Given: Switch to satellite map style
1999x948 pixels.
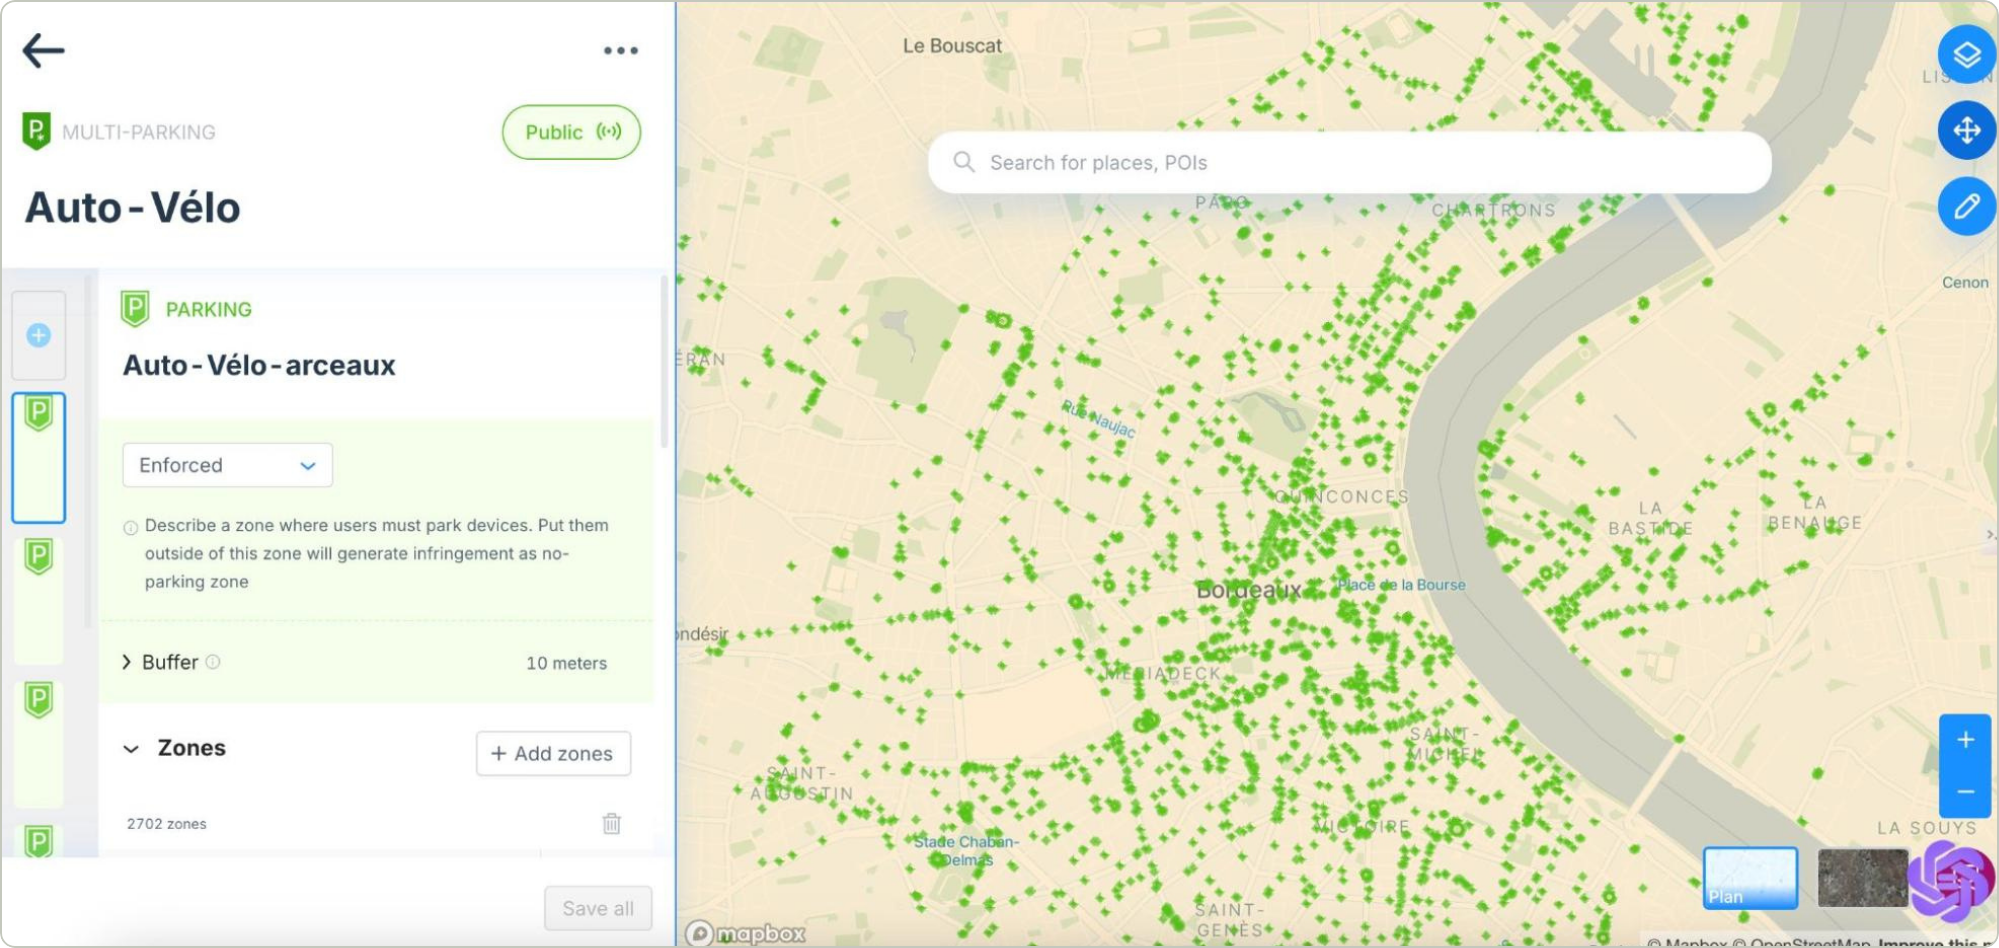Looking at the screenshot, I should 1861,878.
